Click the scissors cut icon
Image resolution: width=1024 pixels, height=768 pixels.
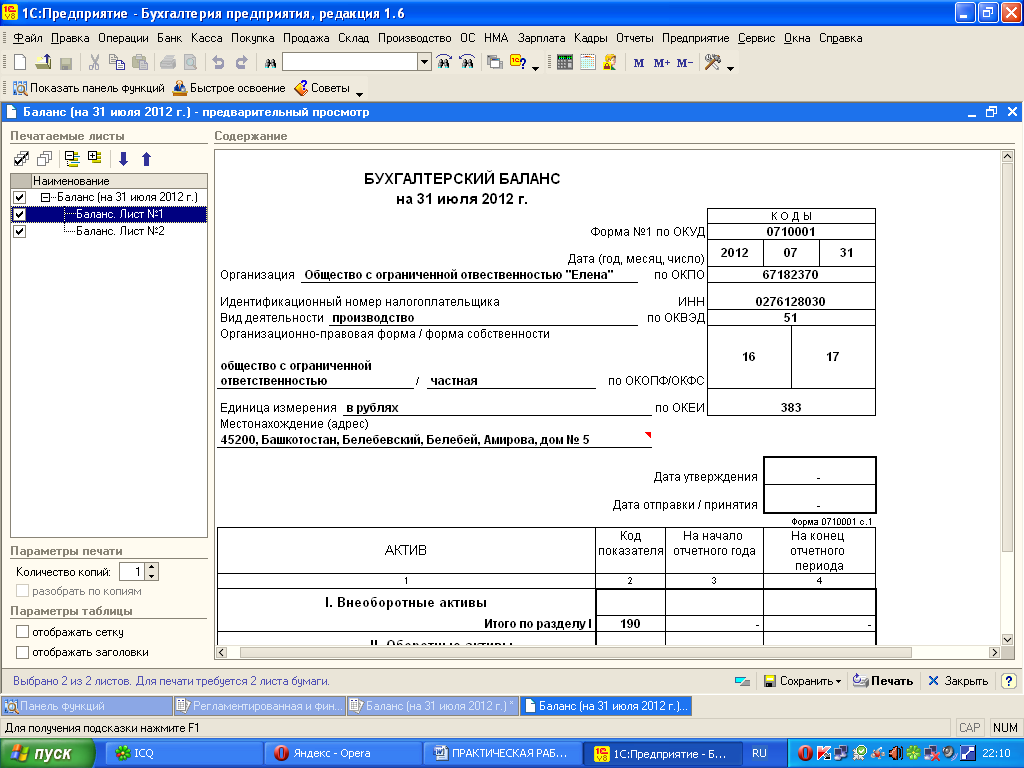[94, 63]
